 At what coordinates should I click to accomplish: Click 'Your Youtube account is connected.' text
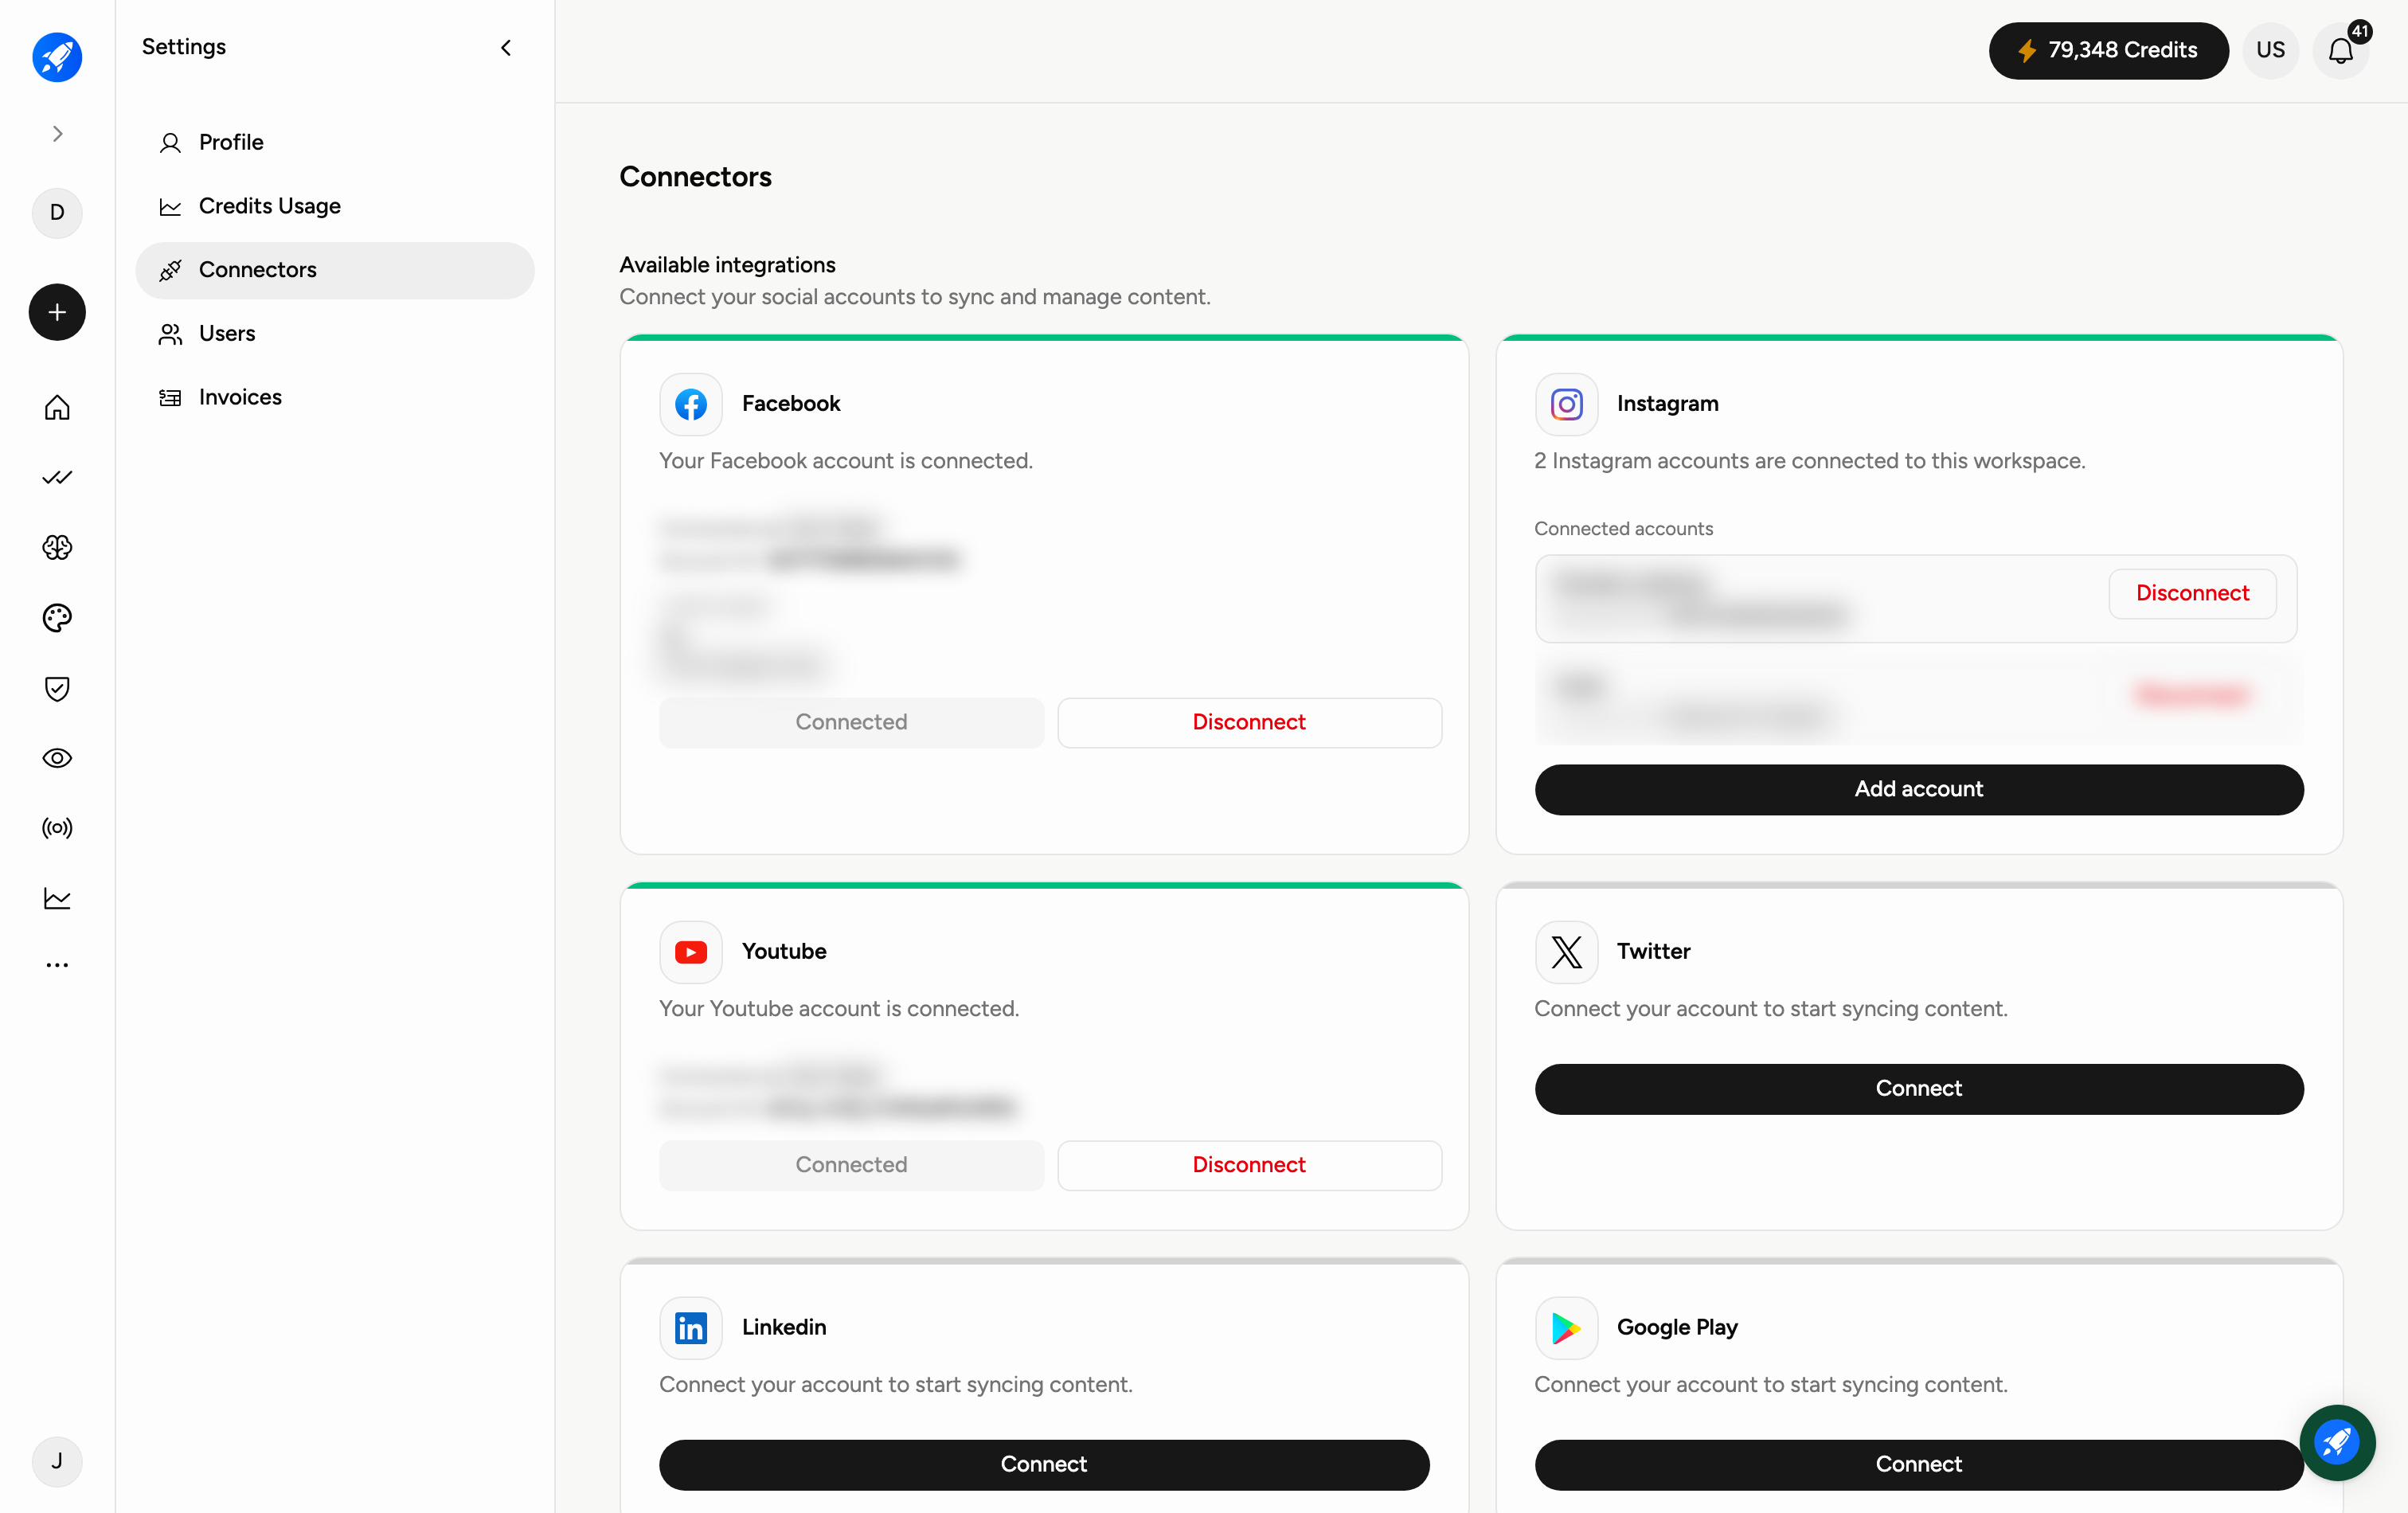[839, 1009]
